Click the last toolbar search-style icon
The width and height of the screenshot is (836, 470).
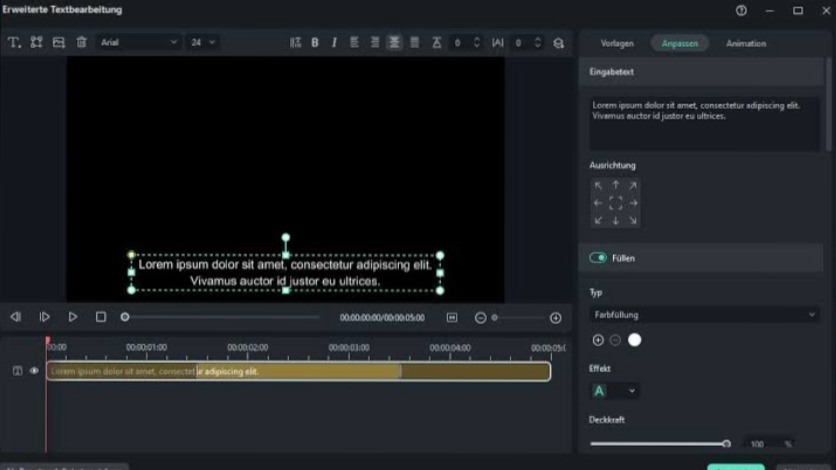tap(558, 43)
